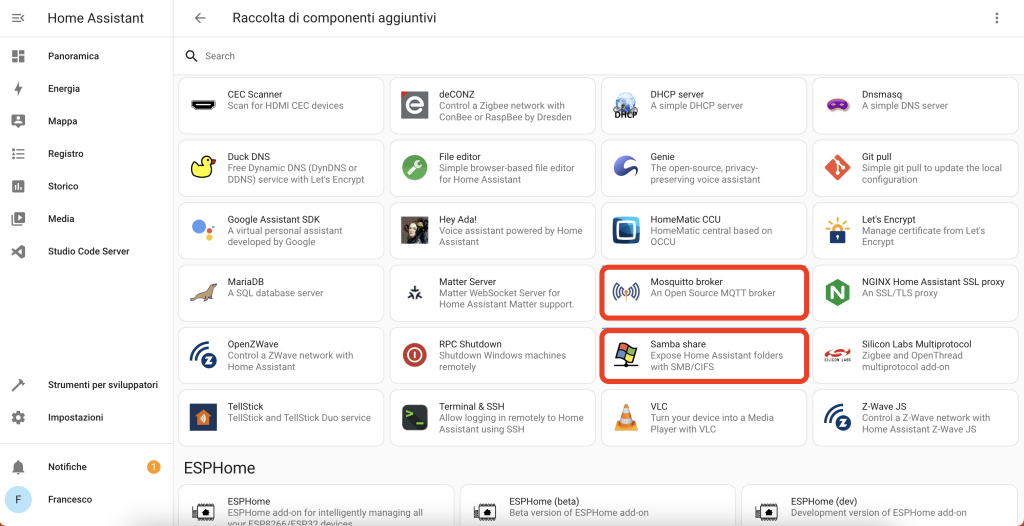Open Panoramica in the sidebar
1024x526 pixels.
tap(73, 56)
